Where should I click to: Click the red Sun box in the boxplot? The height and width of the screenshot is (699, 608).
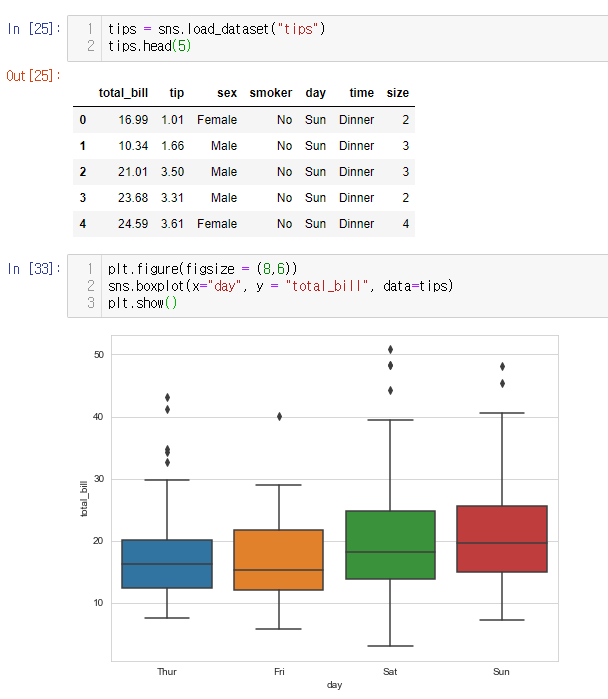501,539
